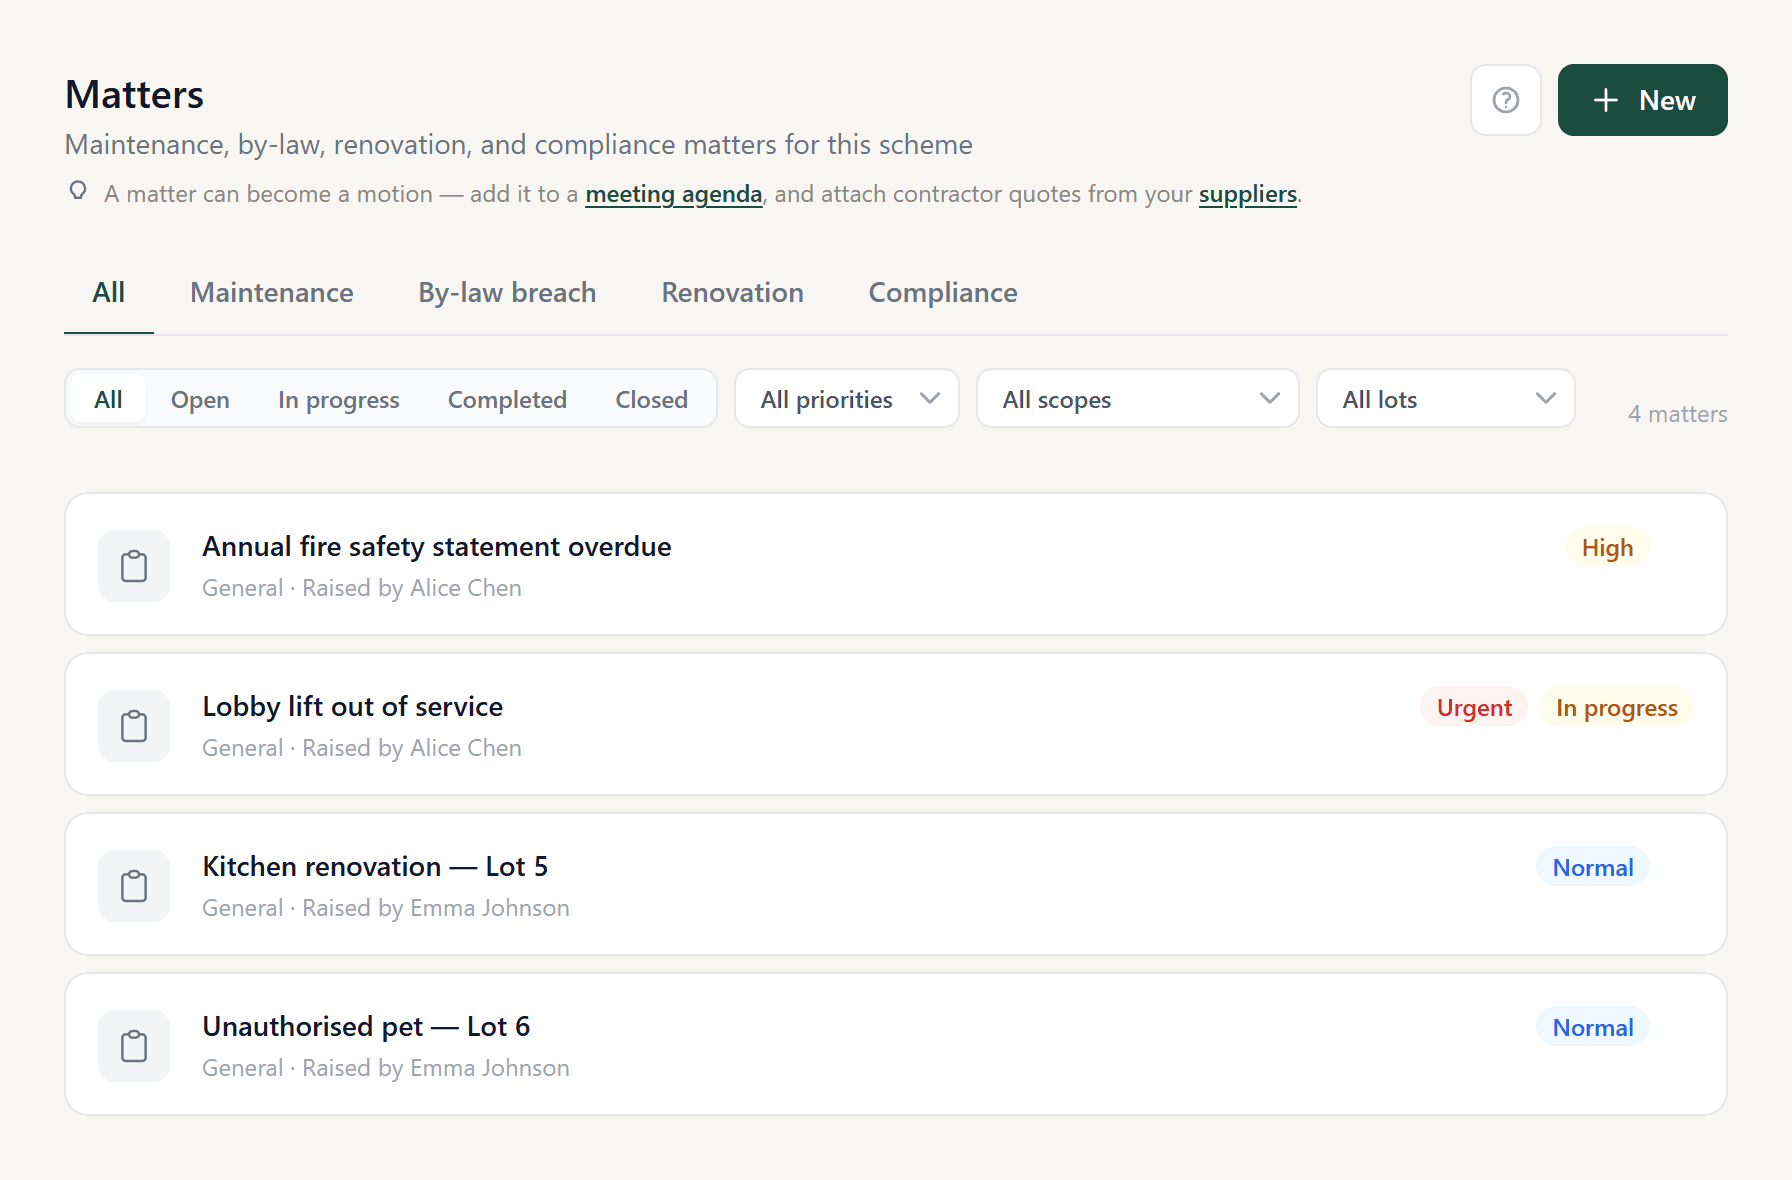
Task: Expand the All lots dropdown
Action: 1446,399
